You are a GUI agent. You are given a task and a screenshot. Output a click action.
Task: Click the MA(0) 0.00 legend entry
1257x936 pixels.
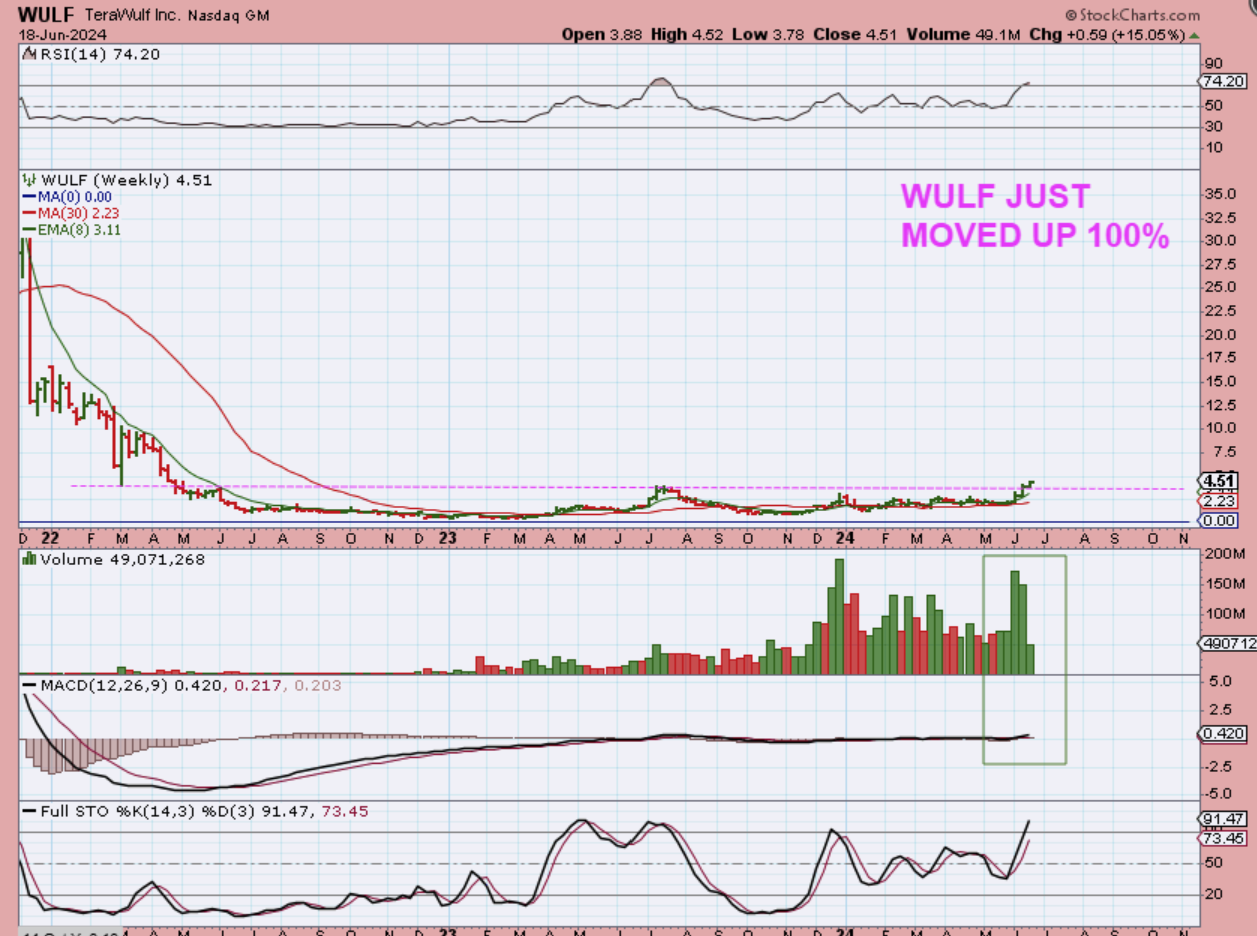point(69,197)
